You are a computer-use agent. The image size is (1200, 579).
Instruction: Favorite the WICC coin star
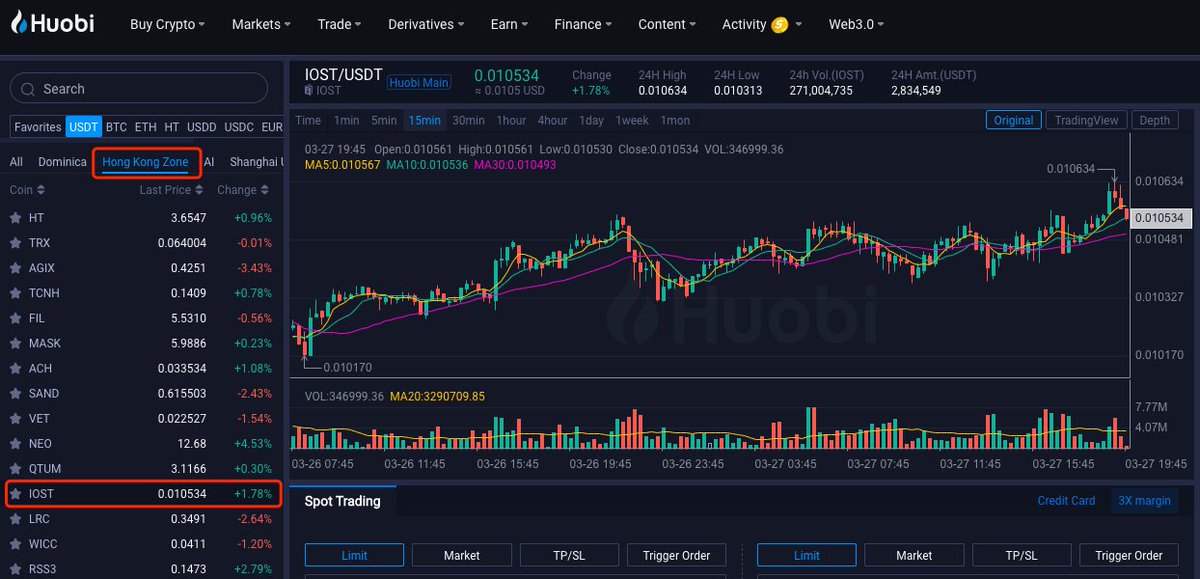(x=14, y=544)
